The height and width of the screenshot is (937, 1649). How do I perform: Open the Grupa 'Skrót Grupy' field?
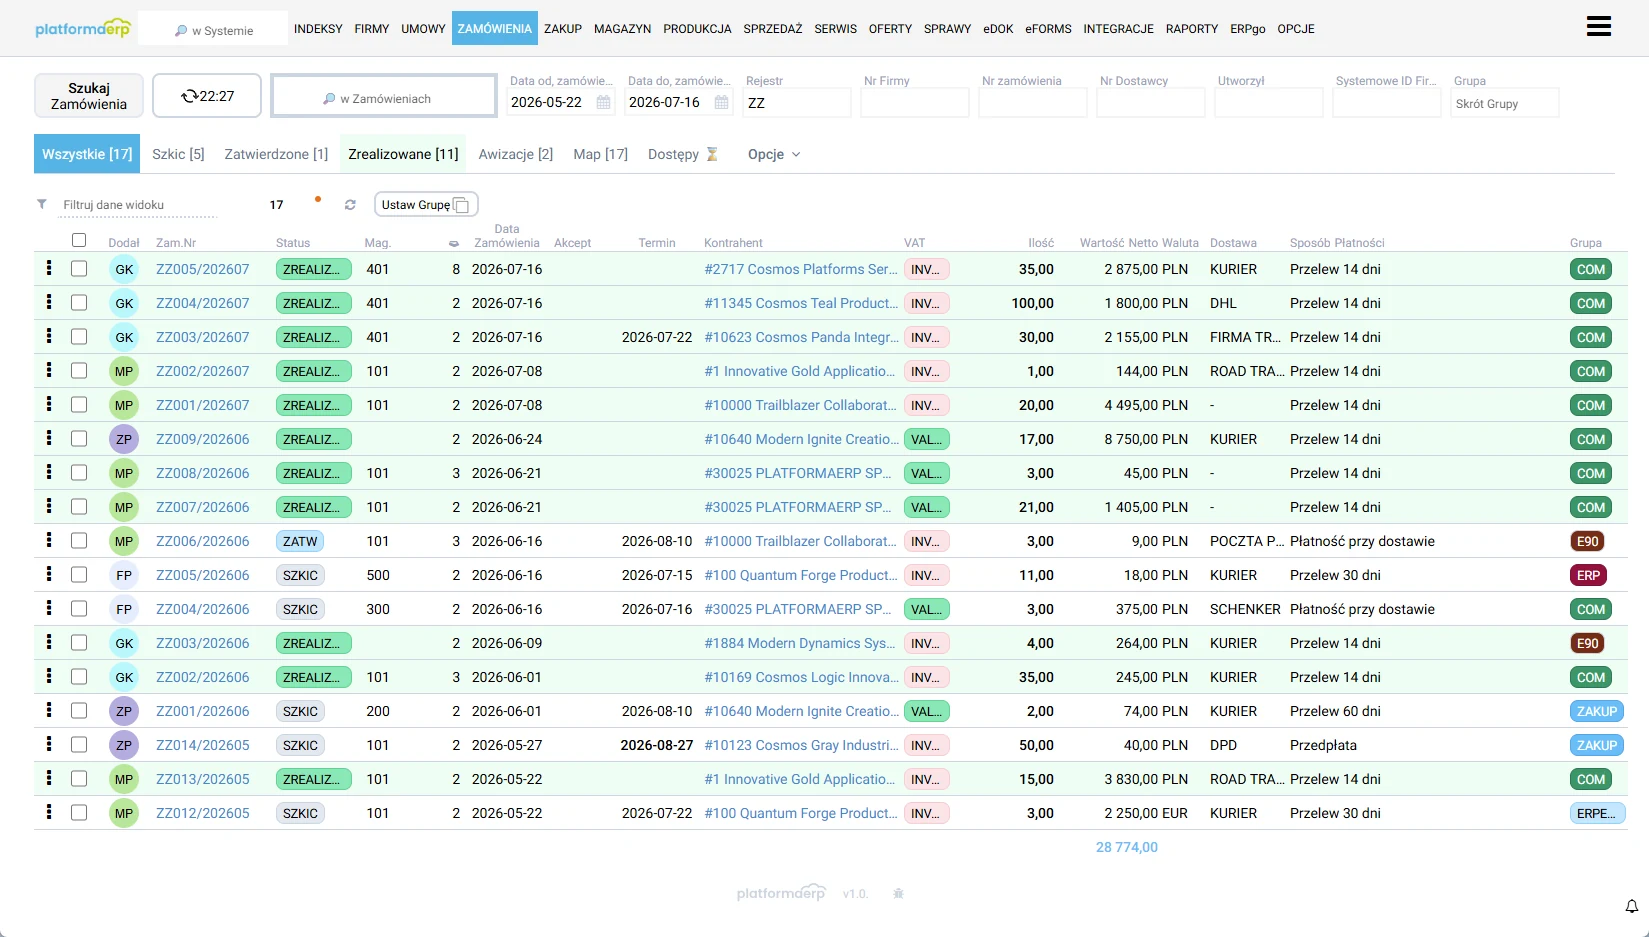pyautogui.click(x=1505, y=103)
